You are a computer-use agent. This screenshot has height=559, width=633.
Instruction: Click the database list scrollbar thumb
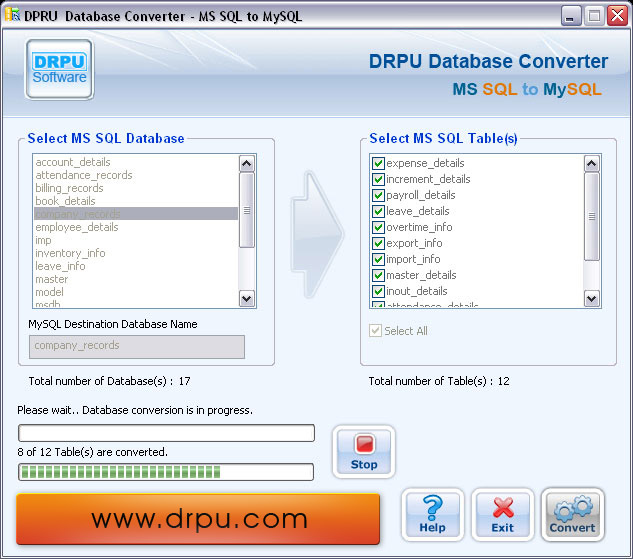[x=247, y=210]
